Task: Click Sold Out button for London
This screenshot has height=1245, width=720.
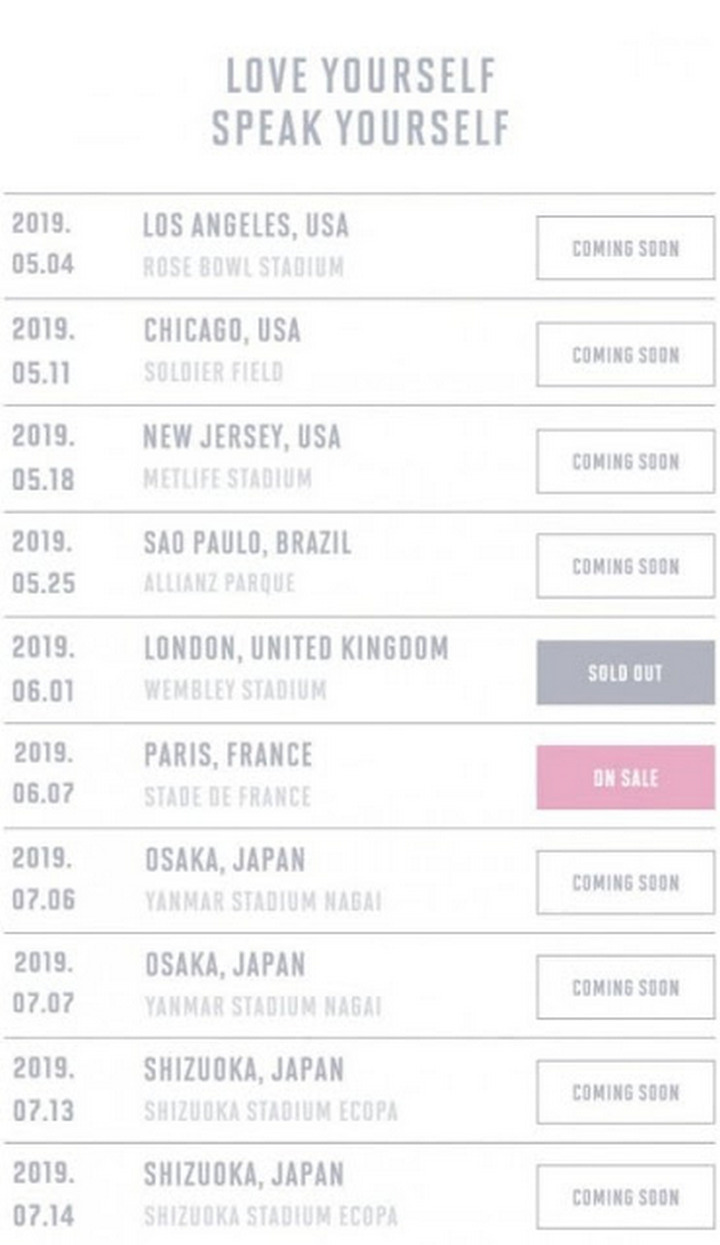Action: coord(625,672)
